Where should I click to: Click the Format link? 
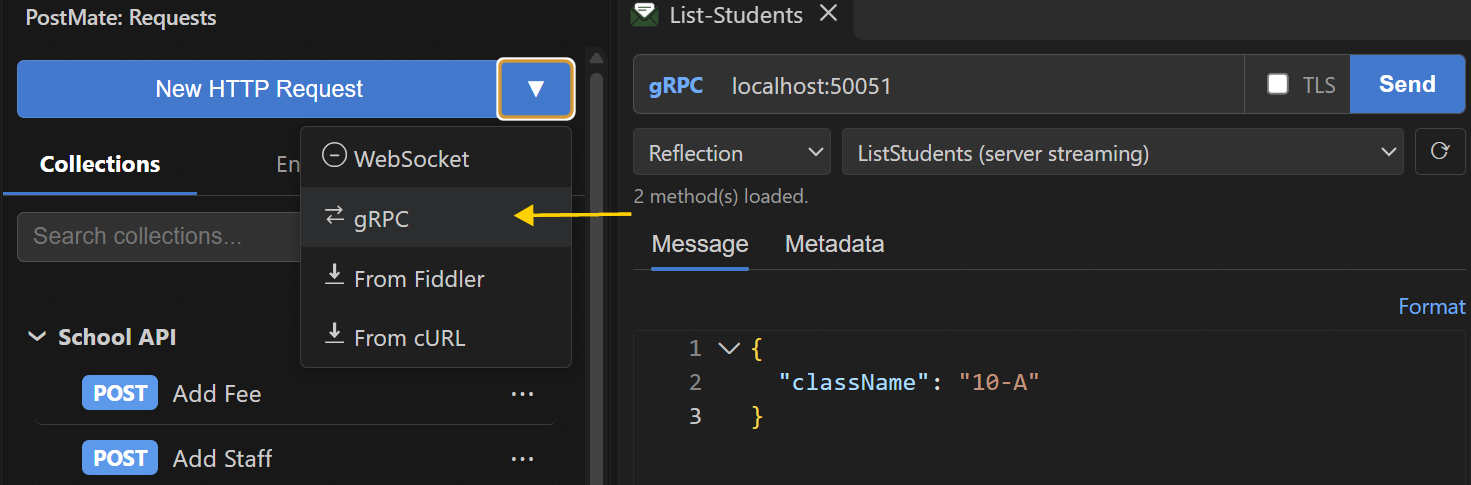[x=1431, y=306]
